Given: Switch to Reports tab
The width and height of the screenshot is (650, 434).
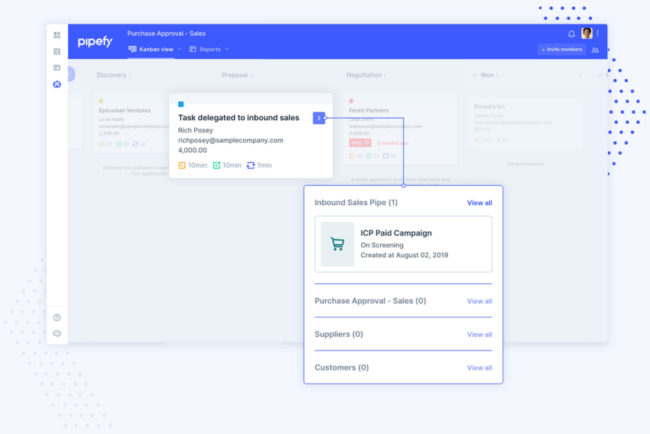Looking at the screenshot, I should pyautogui.click(x=205, y=49).
